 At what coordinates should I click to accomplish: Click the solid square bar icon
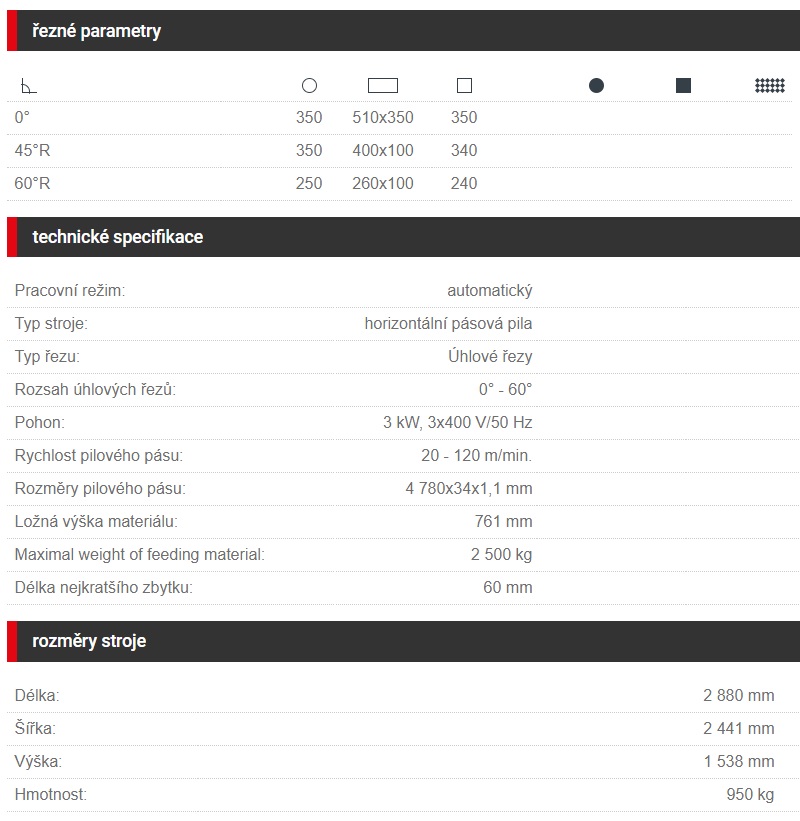[x=683, y=85]
